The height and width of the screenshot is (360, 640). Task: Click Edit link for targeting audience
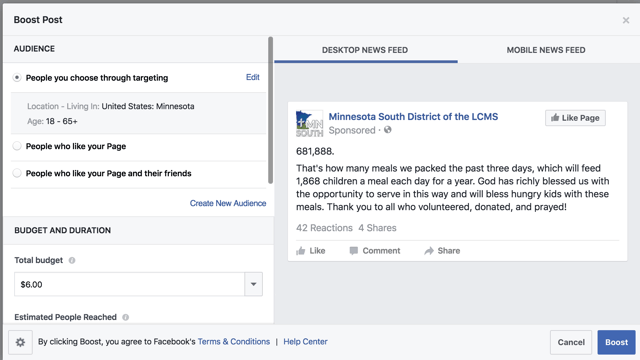(253, 77)
